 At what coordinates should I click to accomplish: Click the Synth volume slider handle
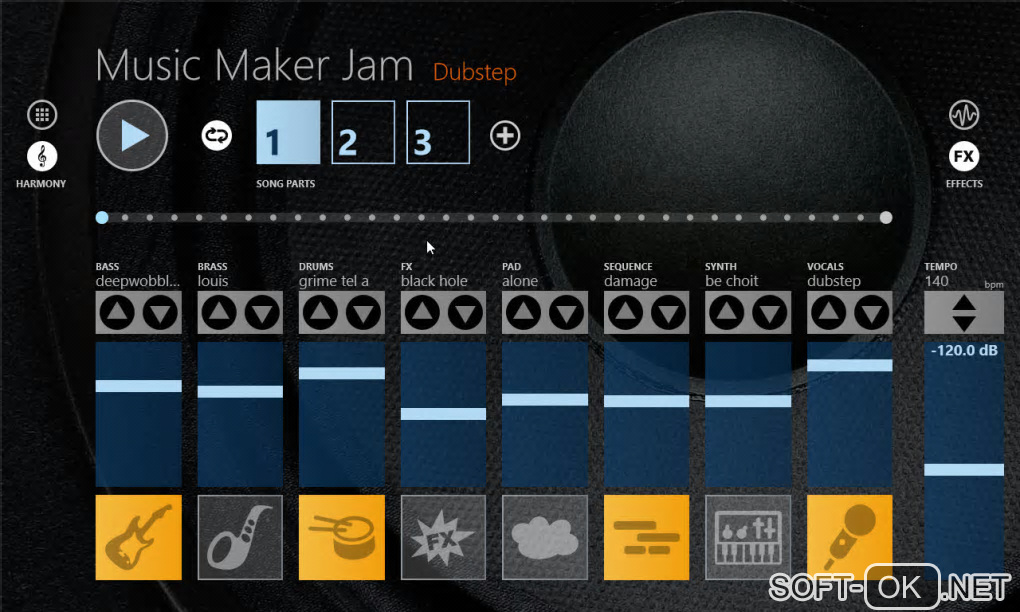pyautogui.click(x=748, y=401)
